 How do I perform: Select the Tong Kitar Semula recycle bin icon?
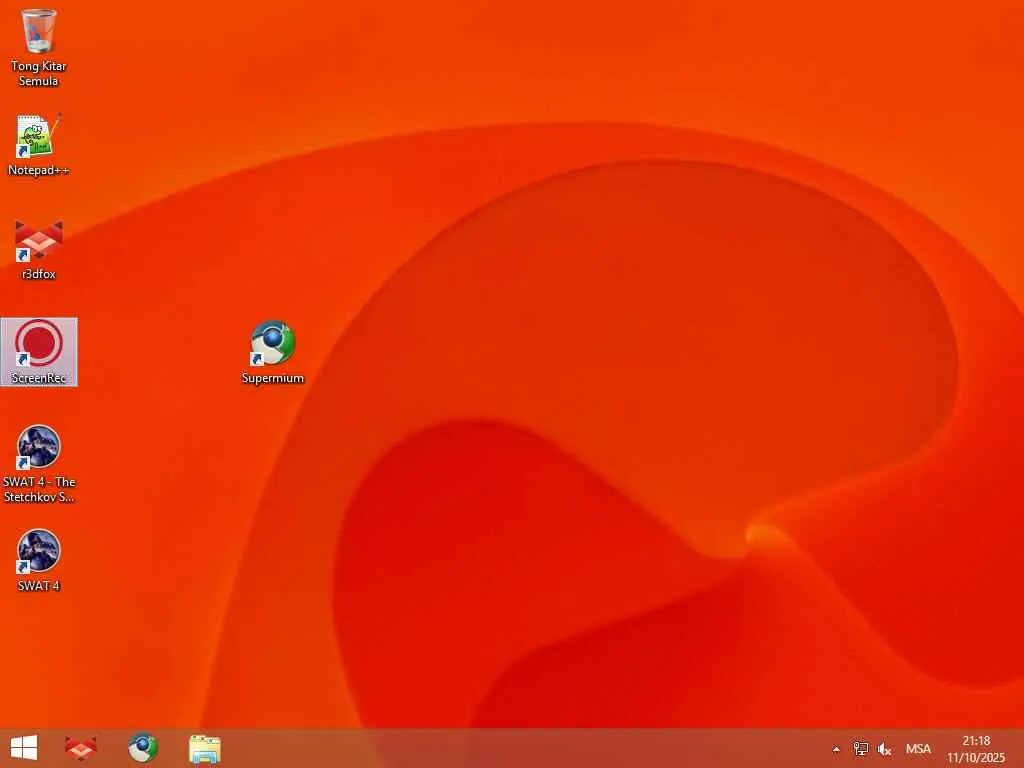[x=39, y=47]
